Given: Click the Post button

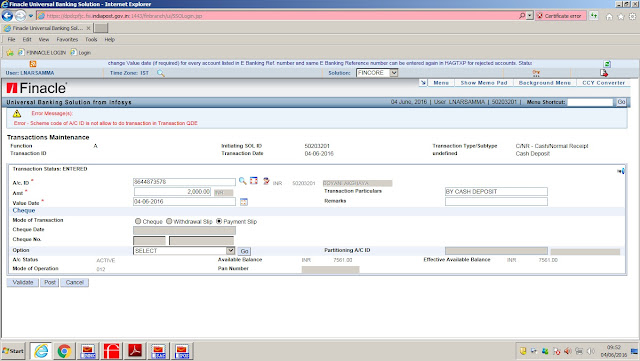Looking at the screenshot, I should coord(50,283).
